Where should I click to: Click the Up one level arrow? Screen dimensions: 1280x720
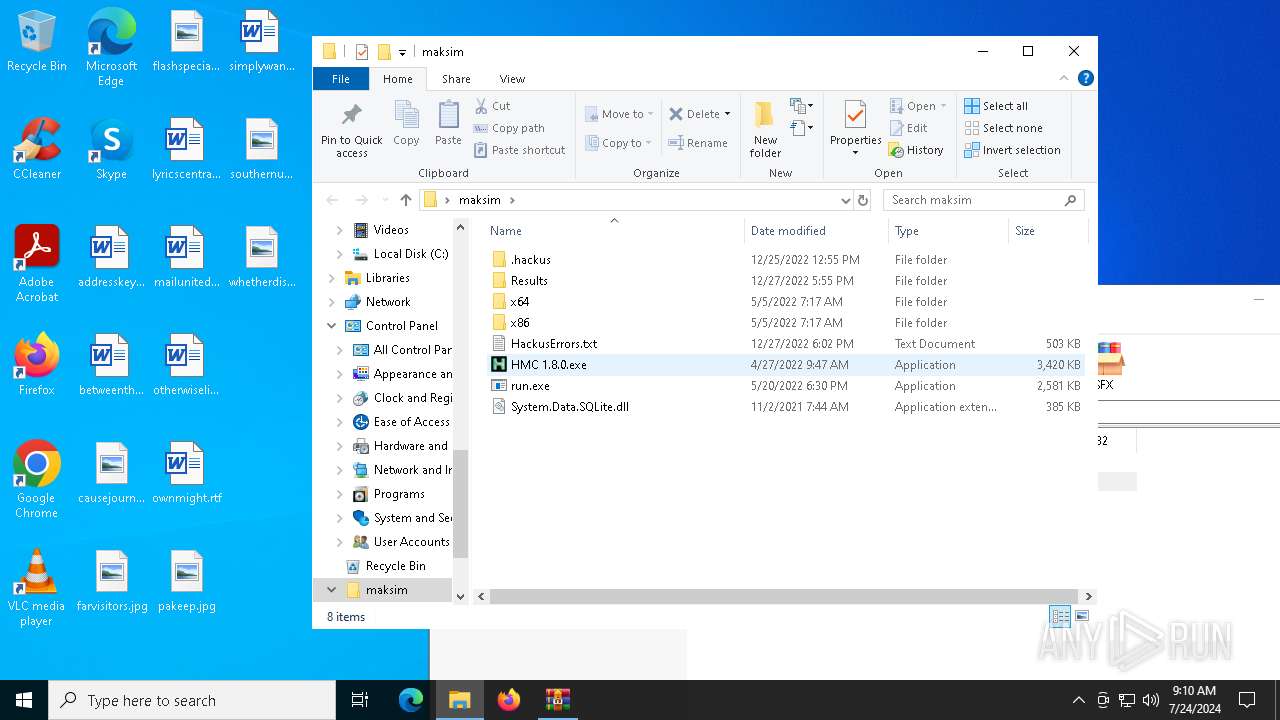[x=405, y=200]
